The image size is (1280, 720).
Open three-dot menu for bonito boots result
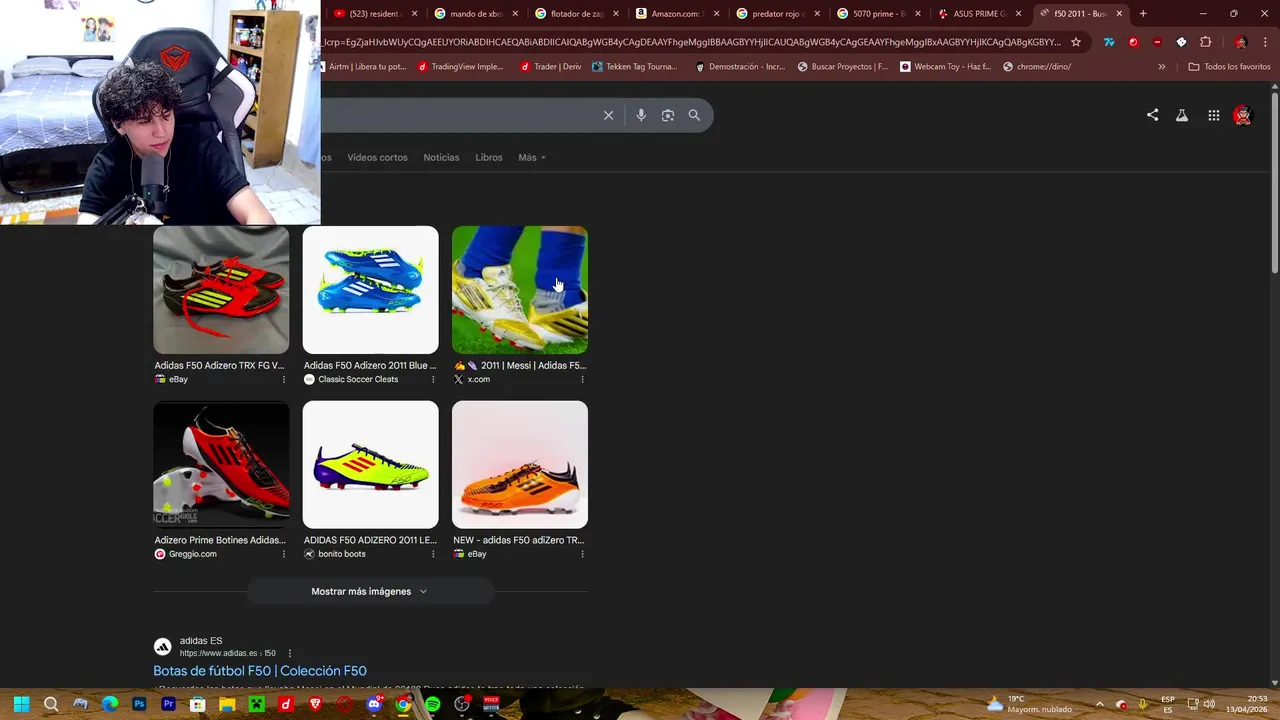[433, 554]
